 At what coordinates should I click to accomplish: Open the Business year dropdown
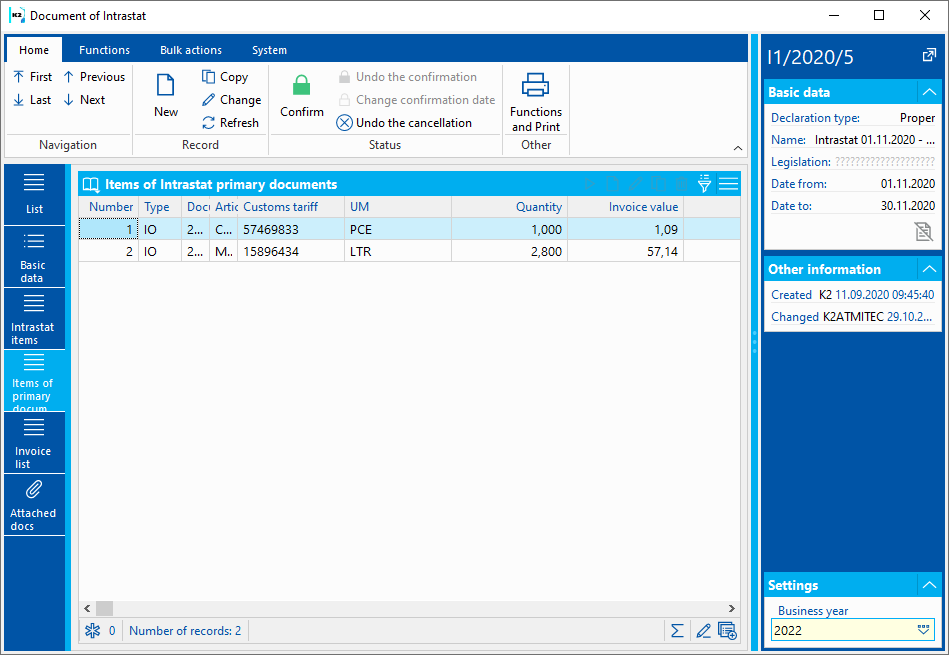pyautogui.click(x=923, y=630)
